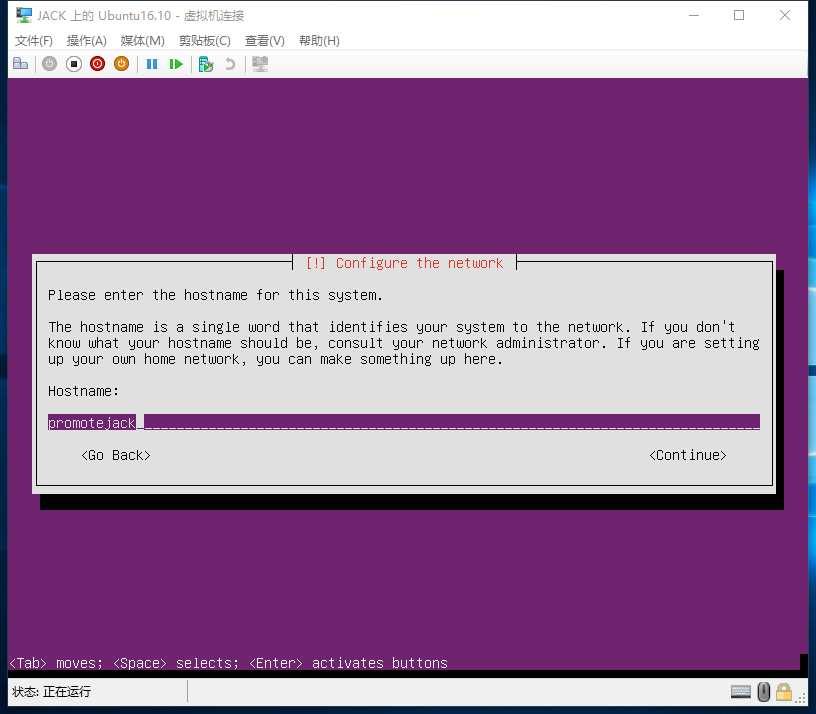Open the 操作(A) menu

coord(86,41)
